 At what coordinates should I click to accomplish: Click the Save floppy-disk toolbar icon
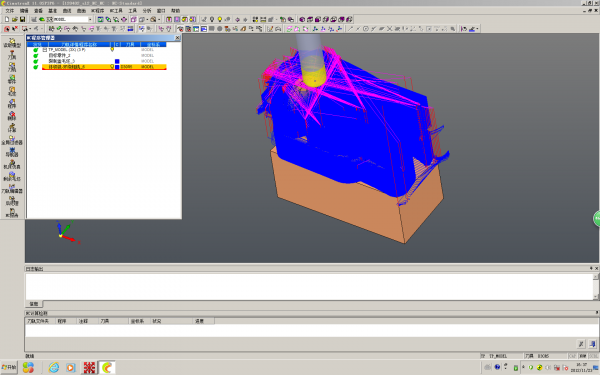(22, 19)
